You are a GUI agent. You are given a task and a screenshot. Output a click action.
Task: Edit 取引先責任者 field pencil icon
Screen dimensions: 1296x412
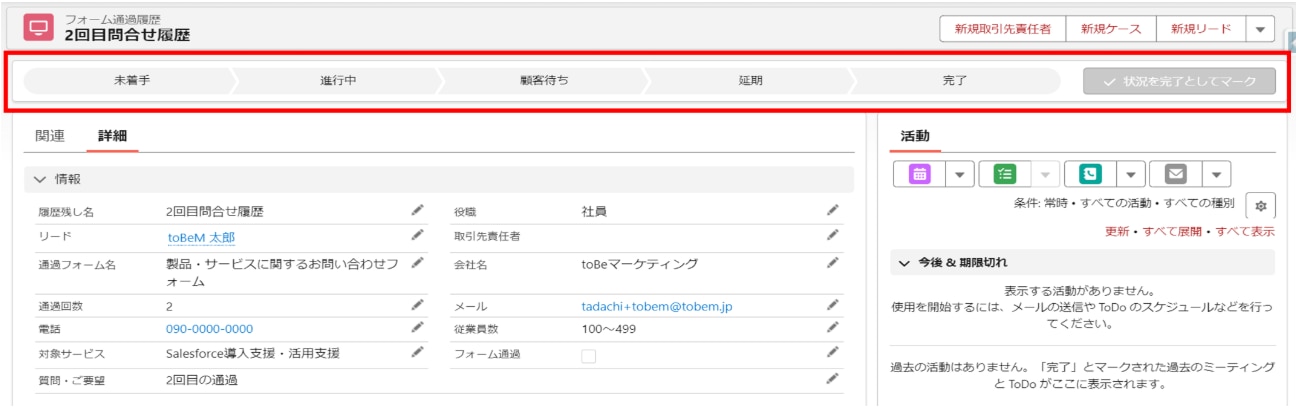tap(832, 235)
